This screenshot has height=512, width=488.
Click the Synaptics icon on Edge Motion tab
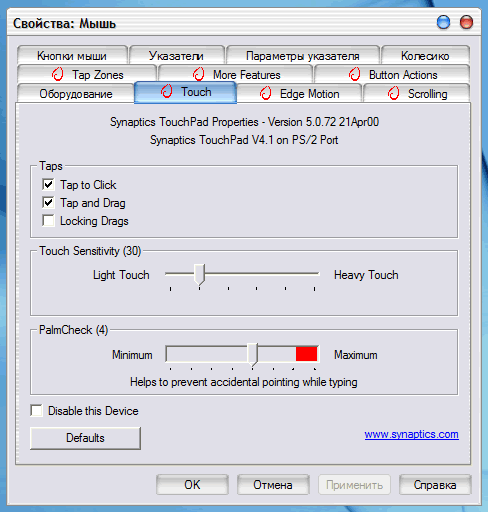pyautogui.click(x=266, y=93)
